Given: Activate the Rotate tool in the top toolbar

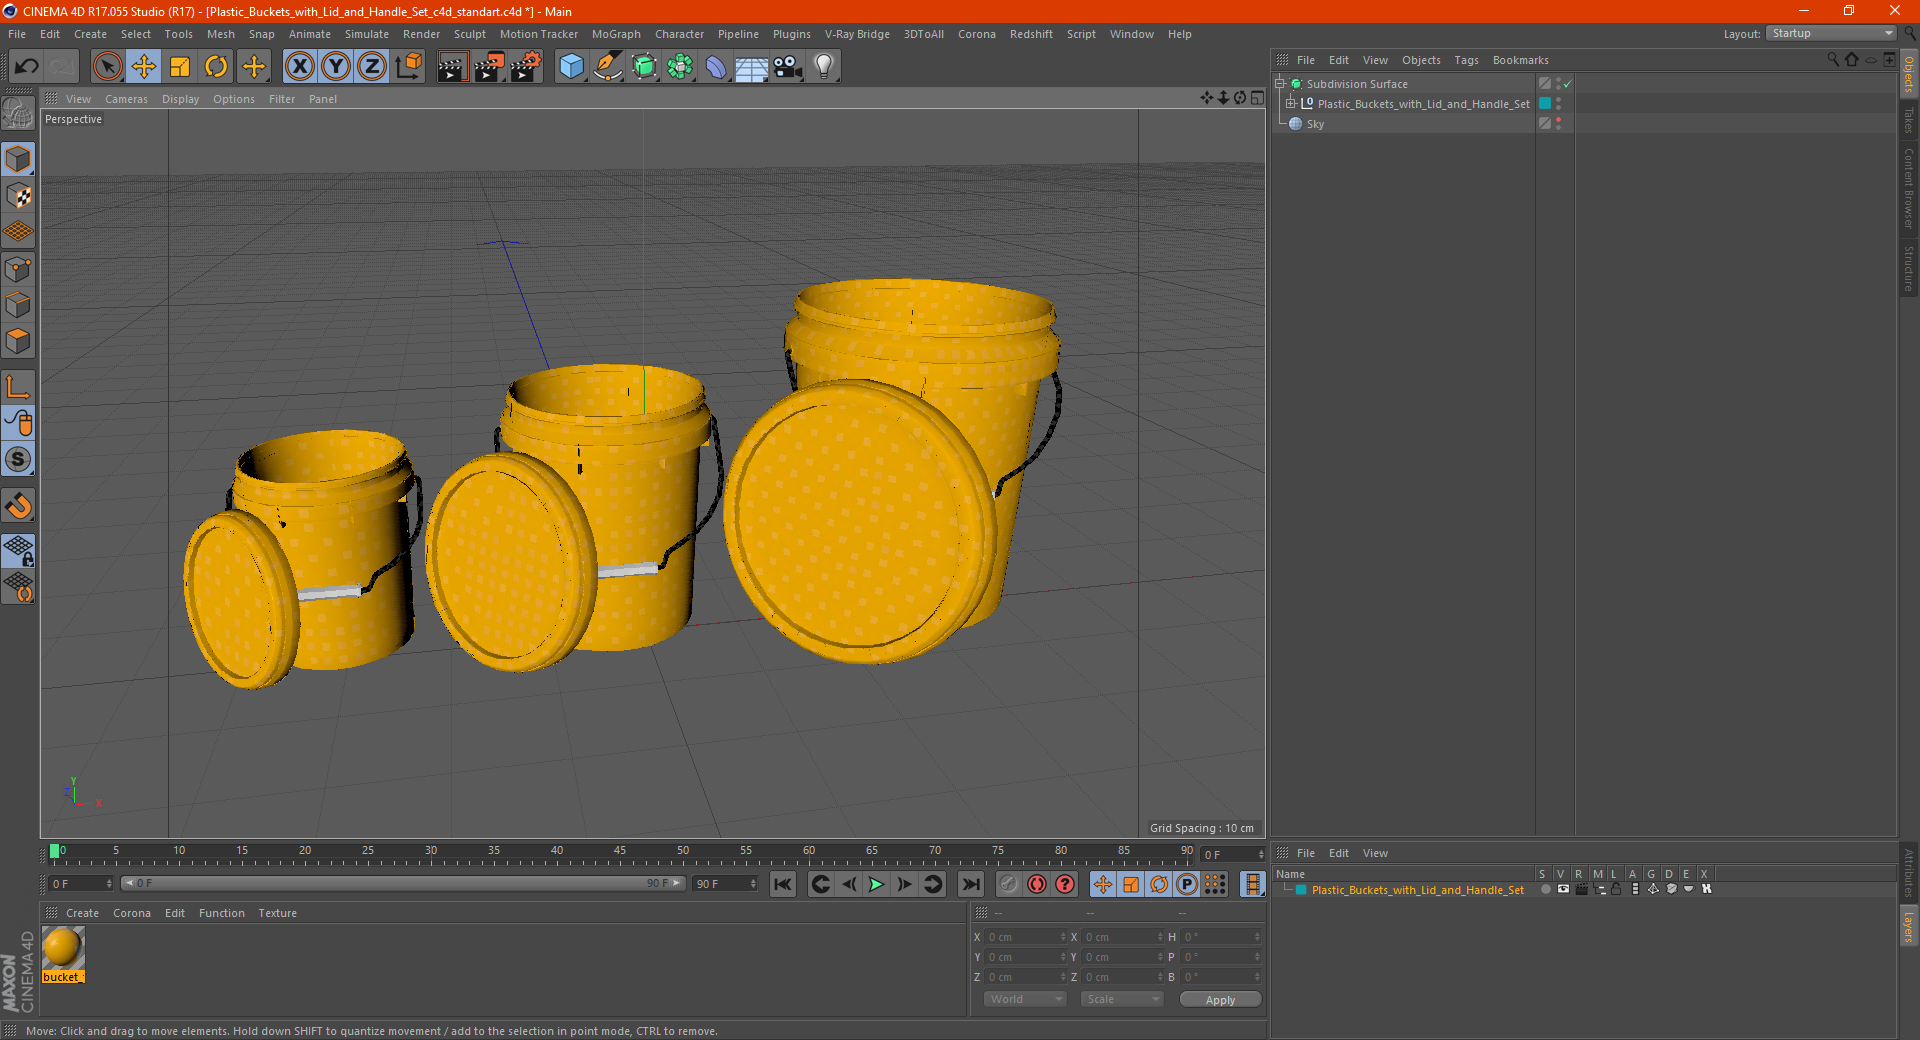Looking at the screenshot, I should tap(216, 67).
